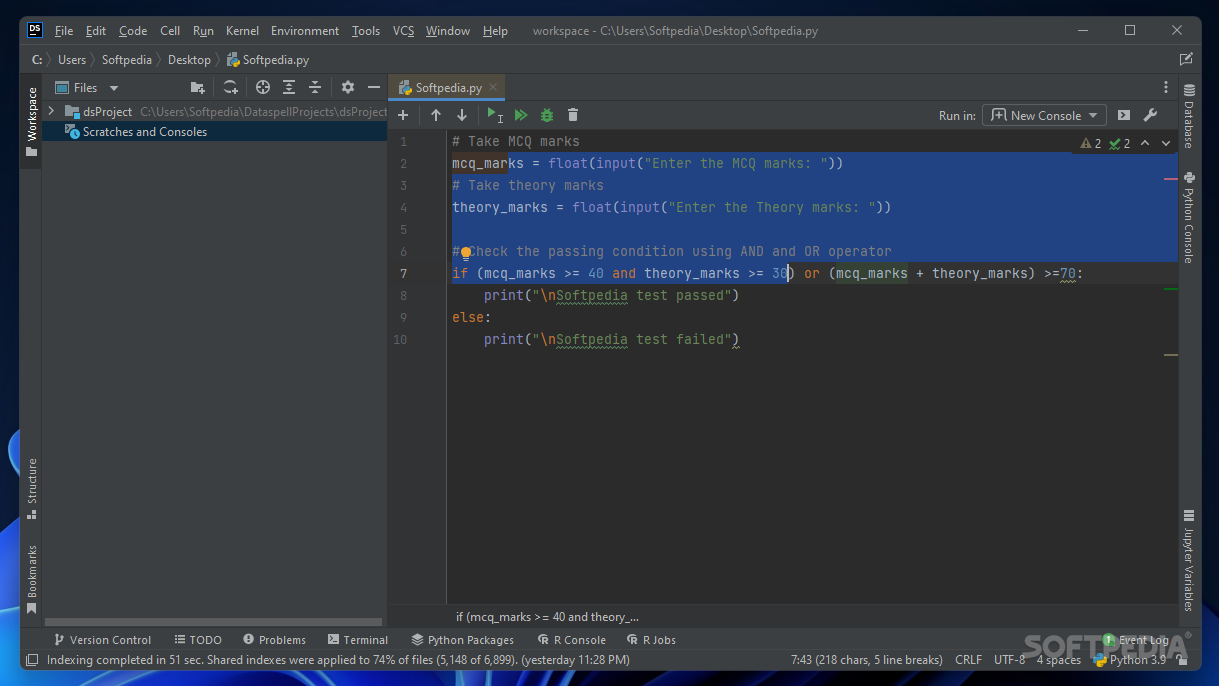Jump to the next highlighted problem
The width and height of the screenshot is (1219, 686).
click(1166, 143)
